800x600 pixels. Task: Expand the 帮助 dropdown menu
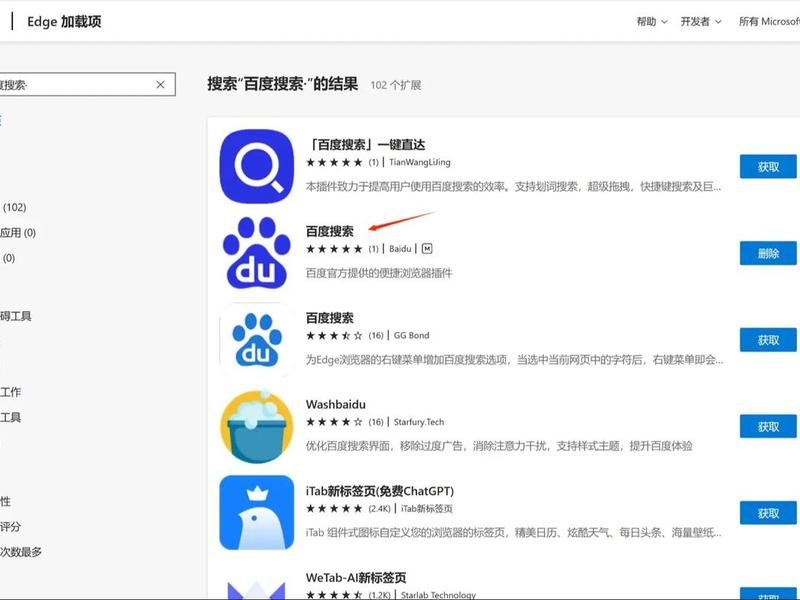(x=652, y=21)
